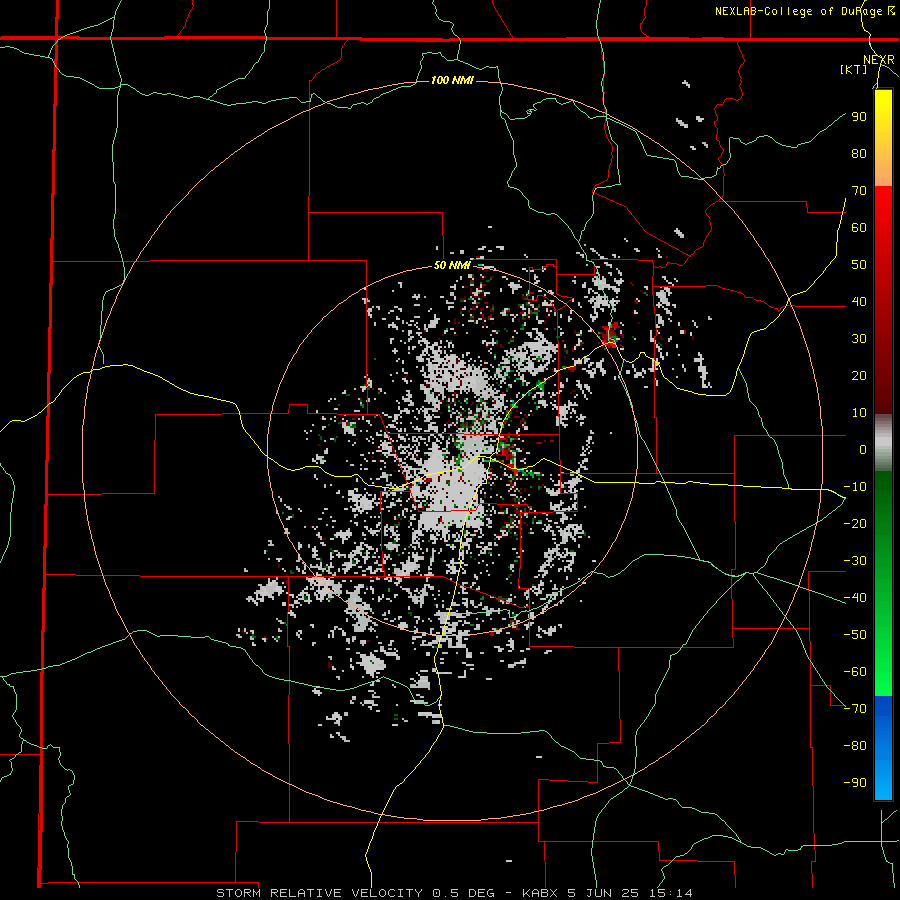The width and height of the screenshot is (900, 900).
Task: Click the -30 value on velocity scale
Action: tap(855, 561)
